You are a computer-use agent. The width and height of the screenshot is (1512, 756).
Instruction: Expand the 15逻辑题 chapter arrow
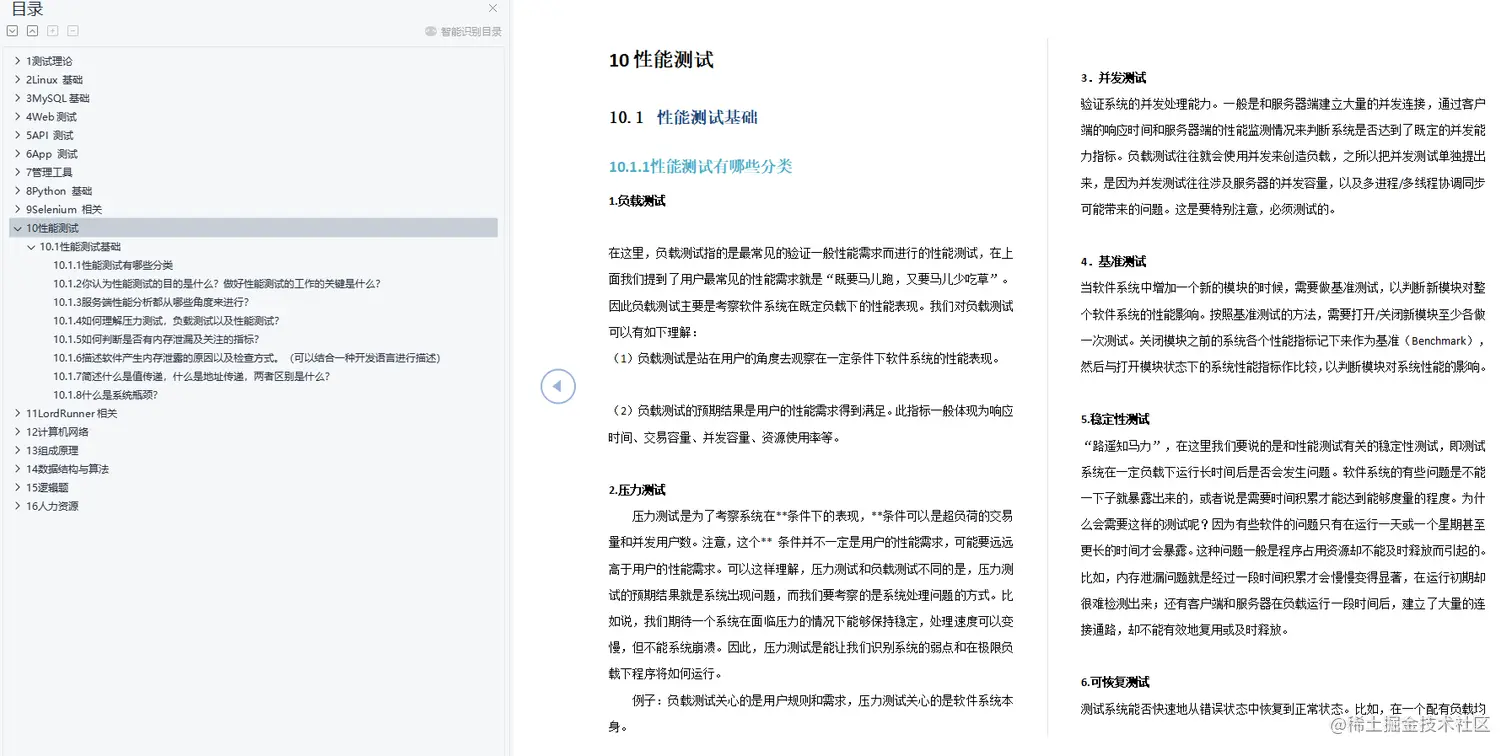click(17, 487)
